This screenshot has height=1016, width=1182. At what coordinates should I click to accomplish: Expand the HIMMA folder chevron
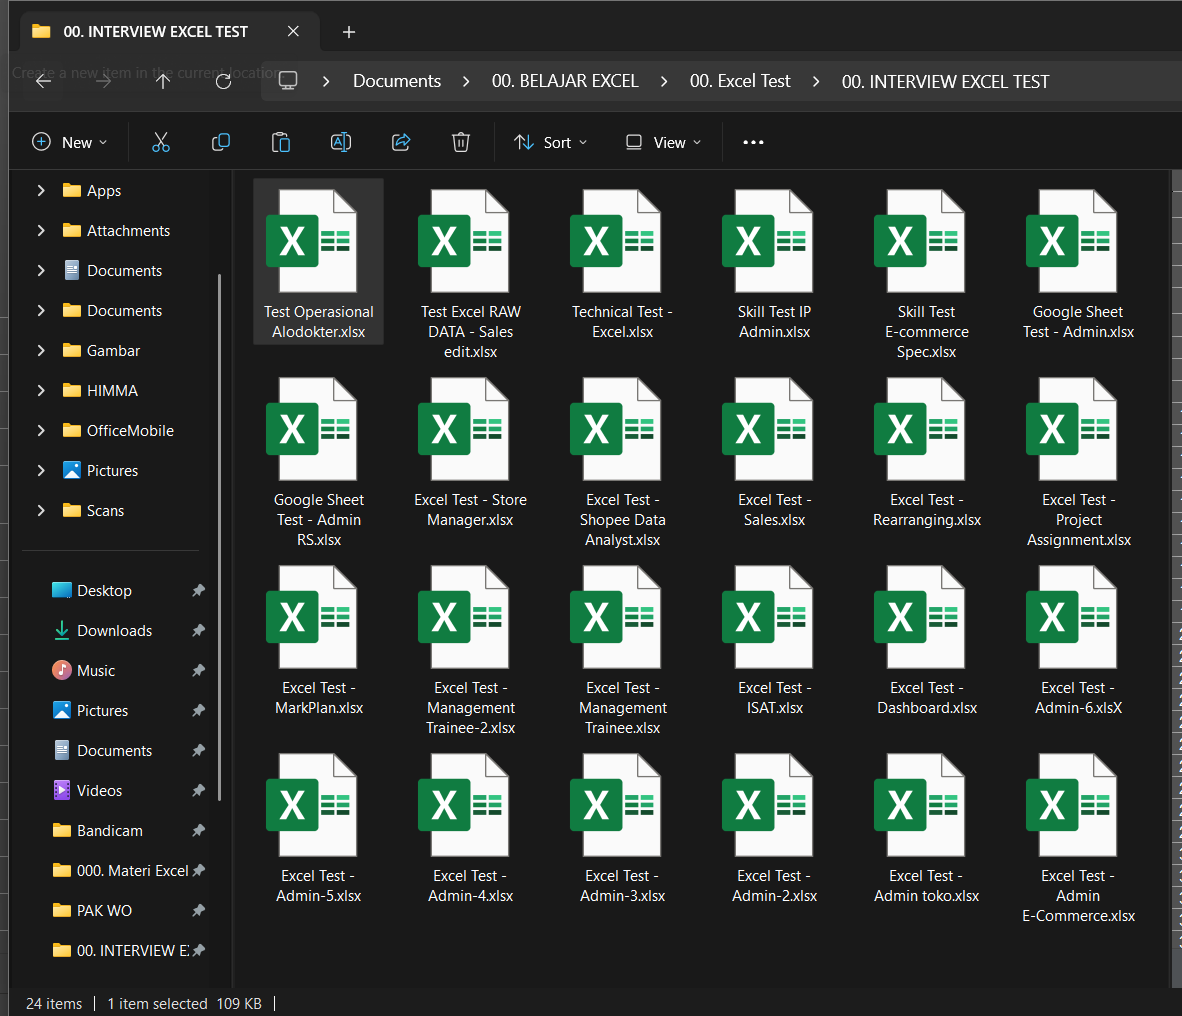[x=41, y=390]
